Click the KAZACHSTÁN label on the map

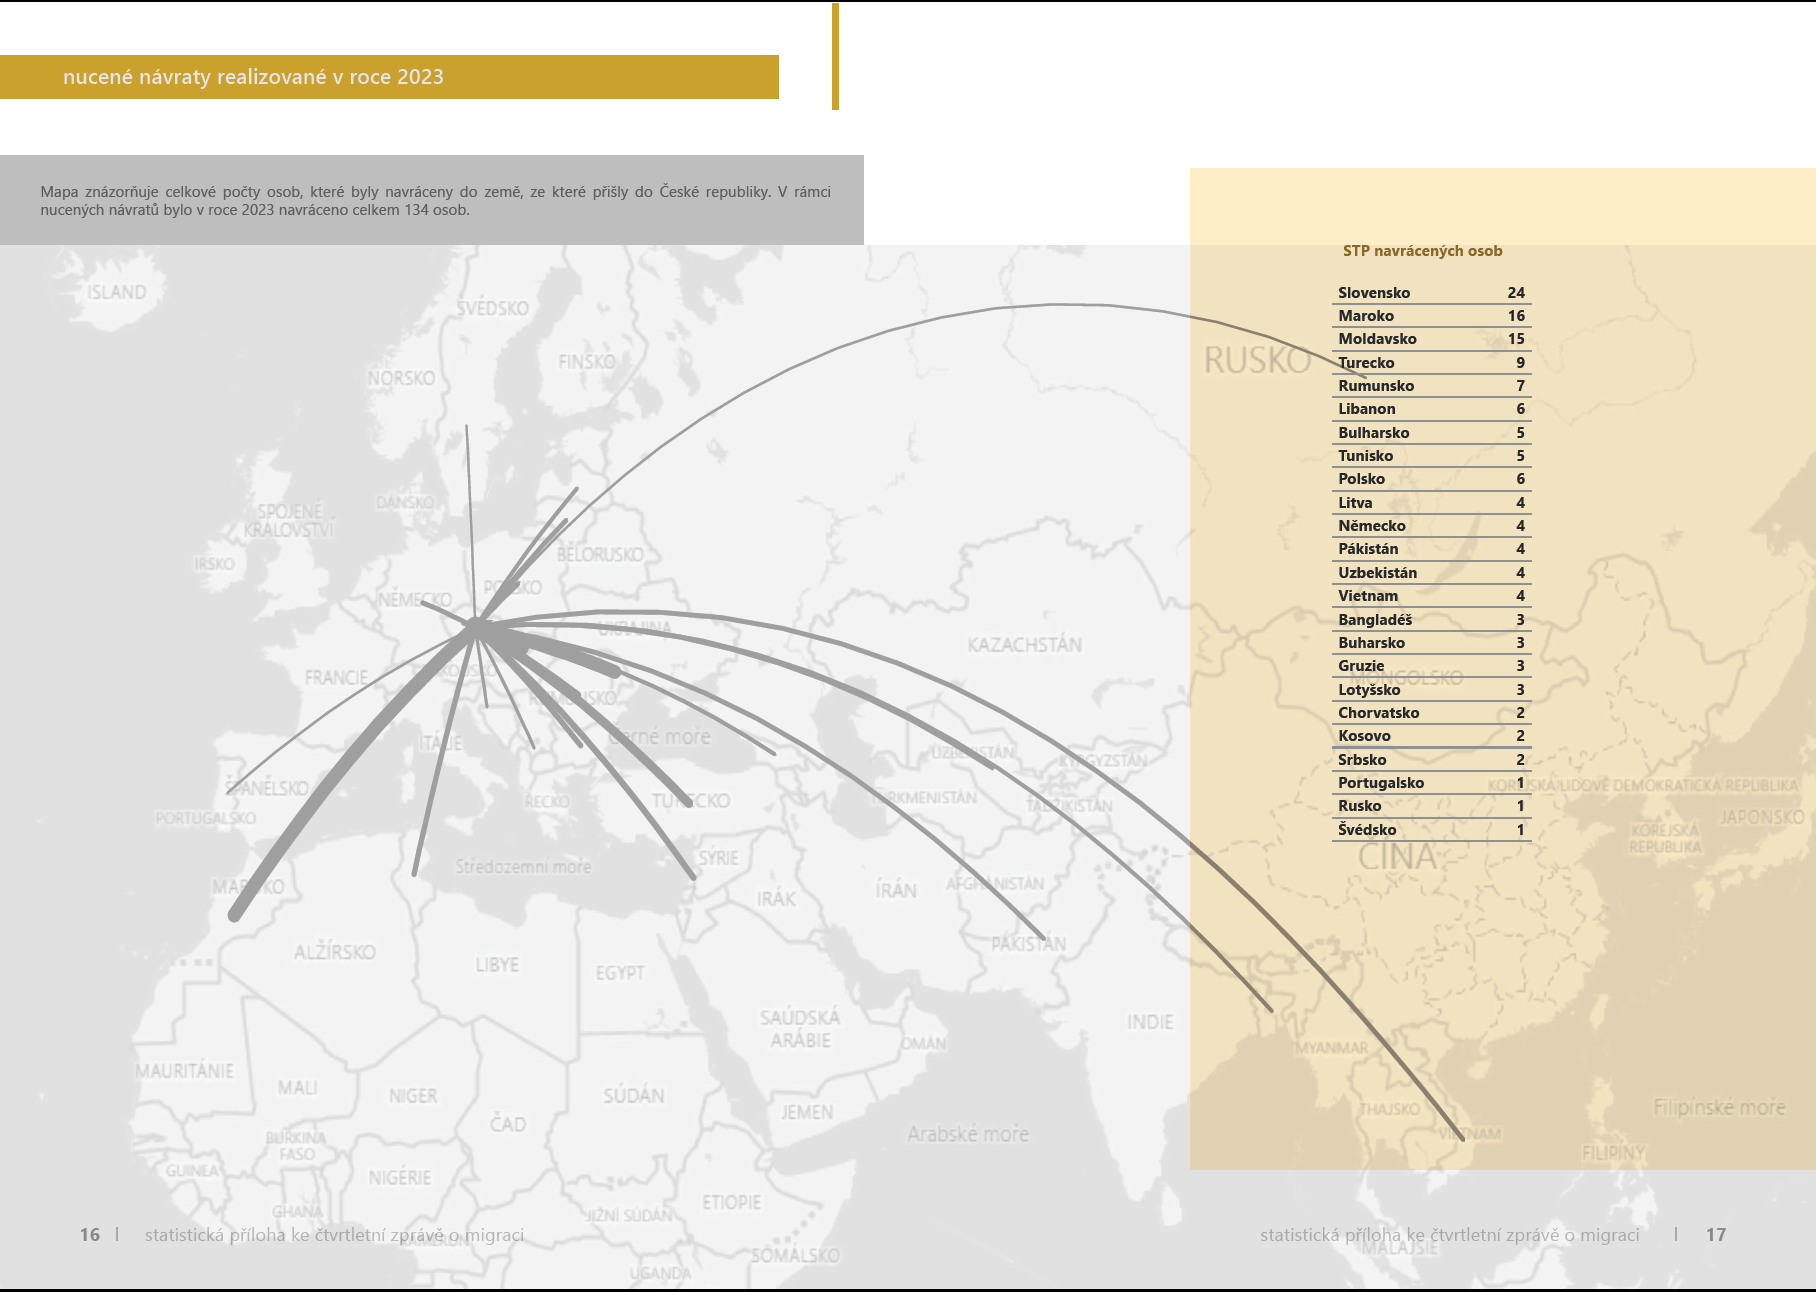1024,645
